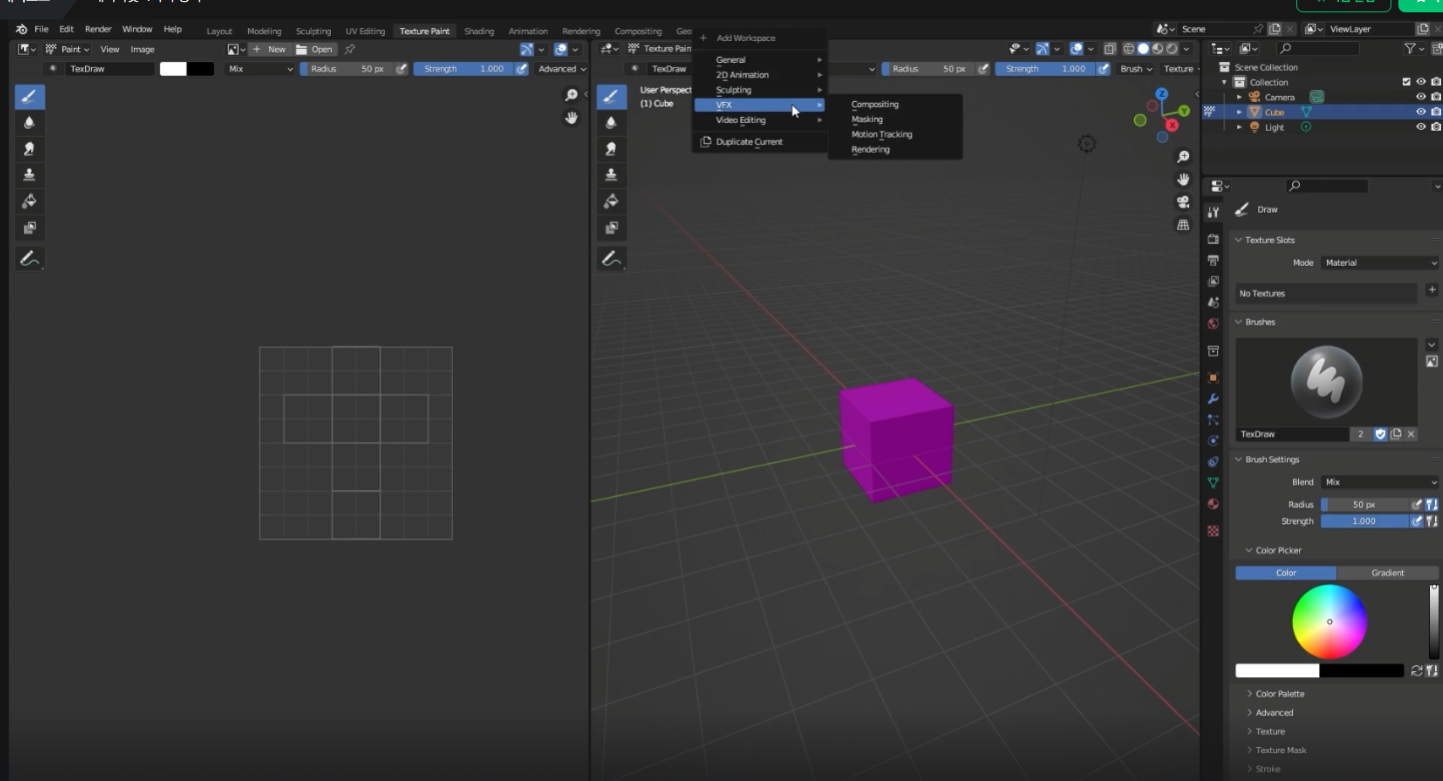Click the pin icon in image editor header
This screenshot has height=781, width=1443.
tap(350, 49)
